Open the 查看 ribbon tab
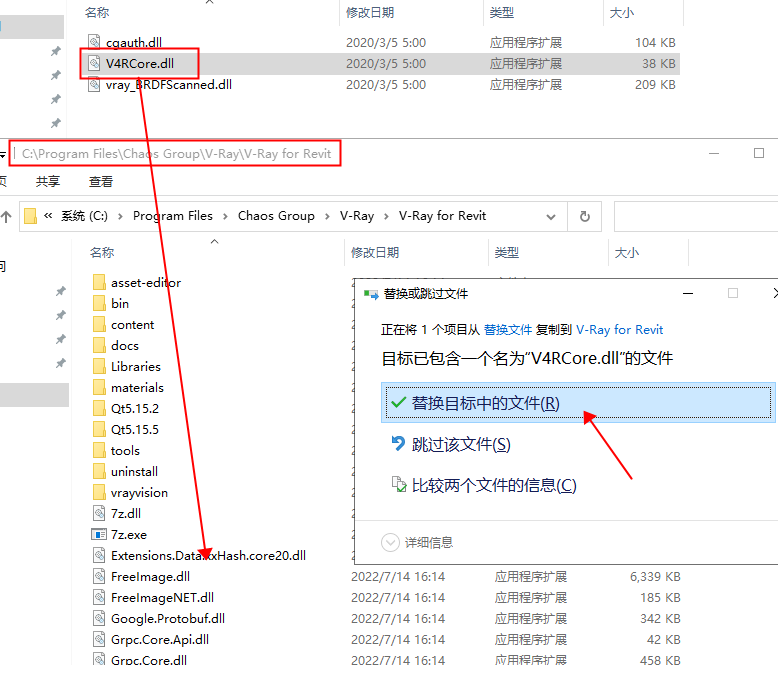 [x=101, y=181]
